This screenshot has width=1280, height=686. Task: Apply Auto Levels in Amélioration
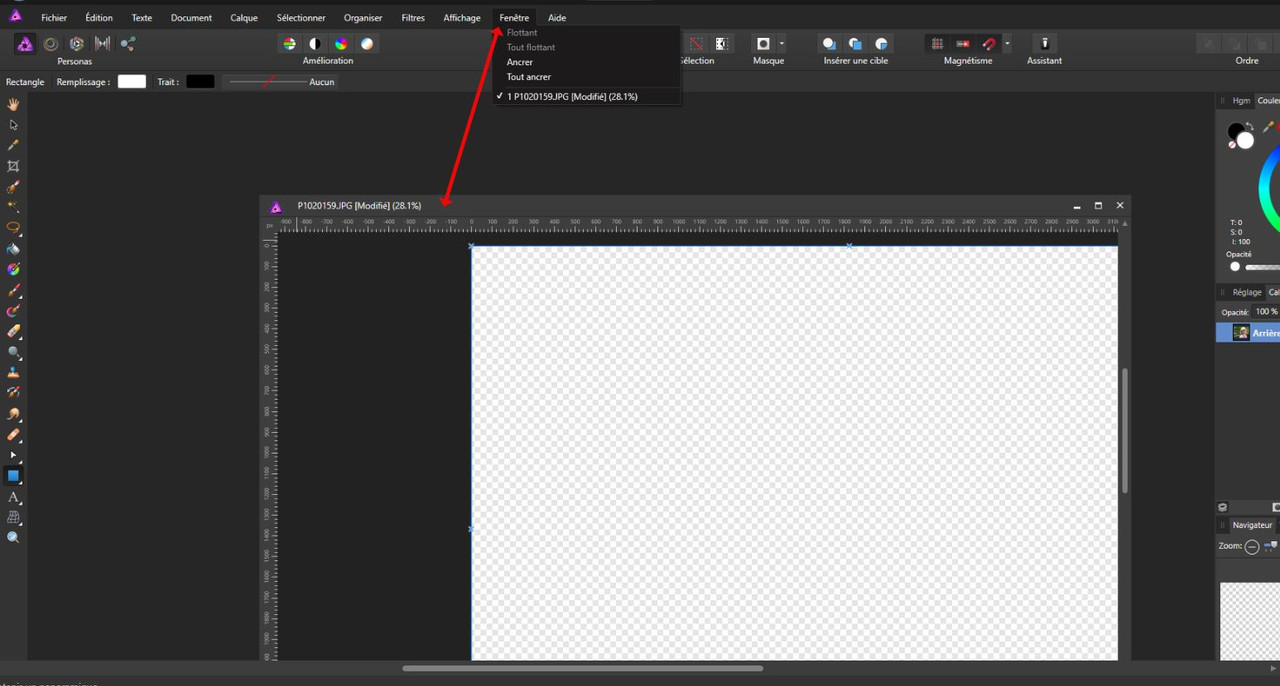click(289, 44)
